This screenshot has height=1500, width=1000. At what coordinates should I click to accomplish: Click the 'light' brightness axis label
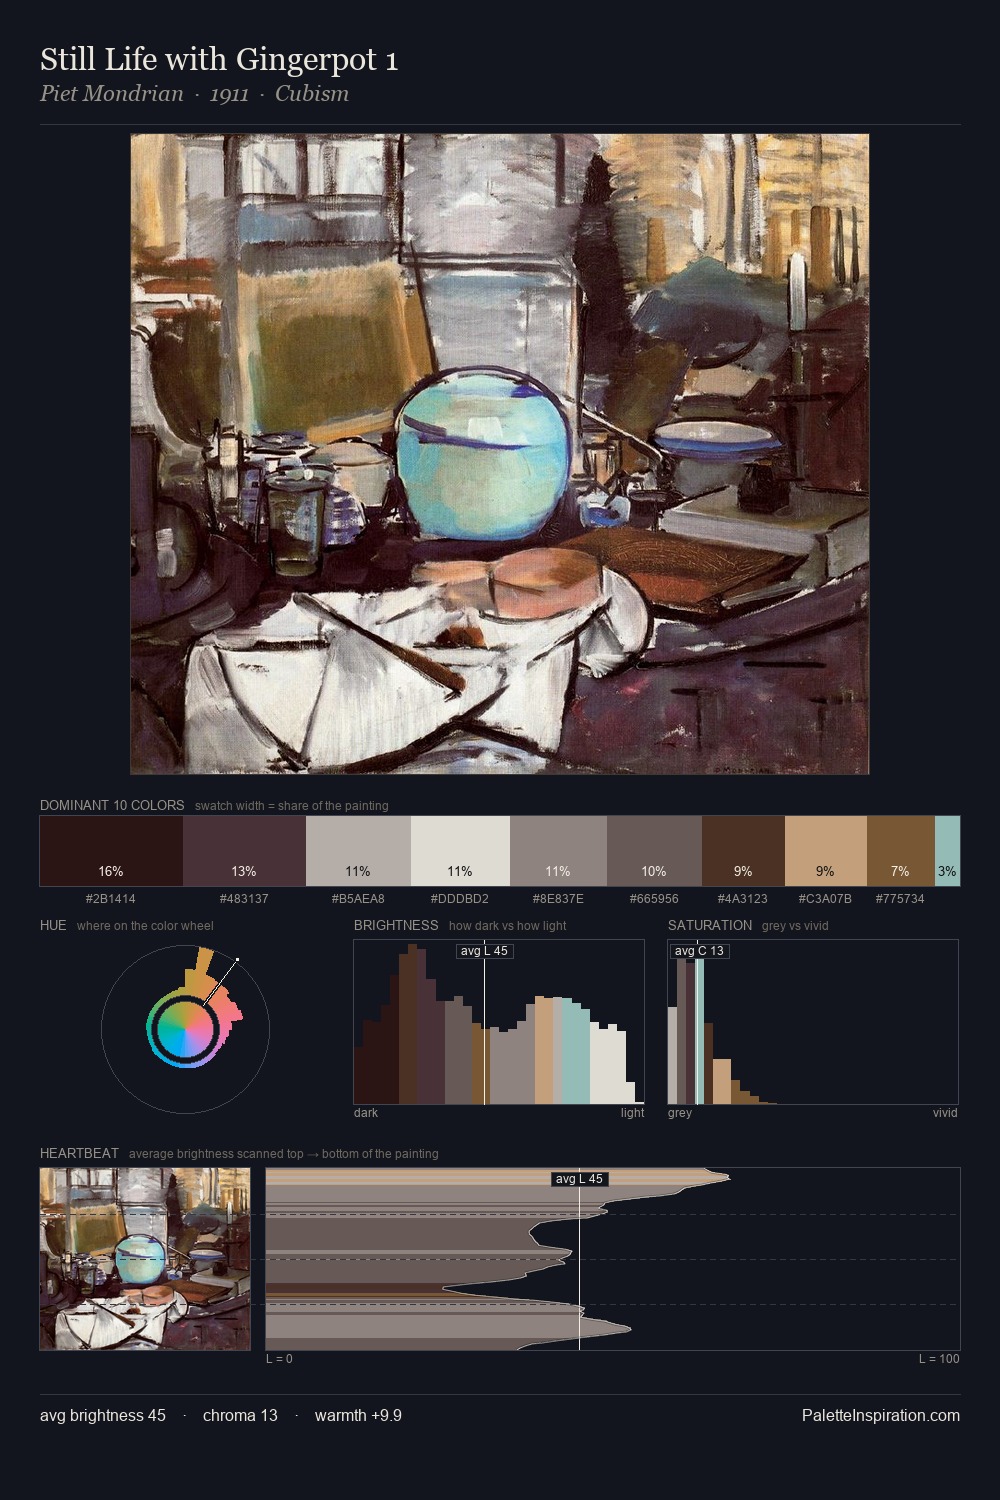633,1113
